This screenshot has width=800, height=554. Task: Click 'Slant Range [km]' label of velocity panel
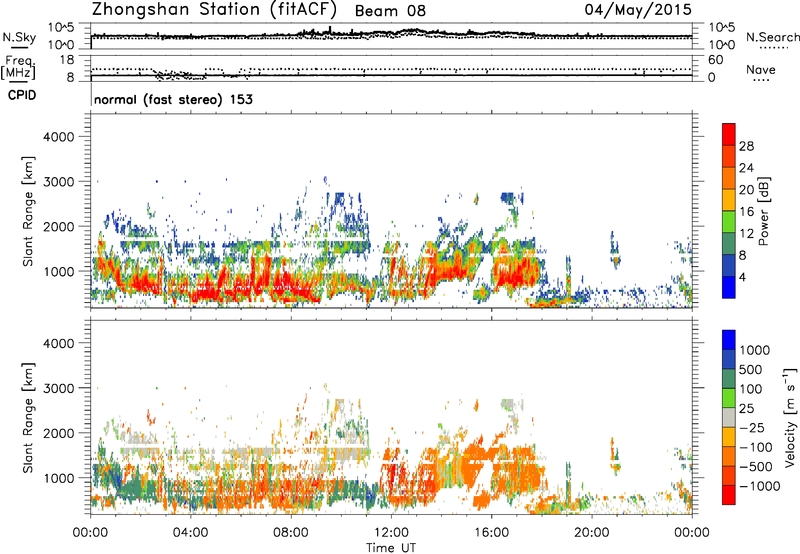point(28,418)
